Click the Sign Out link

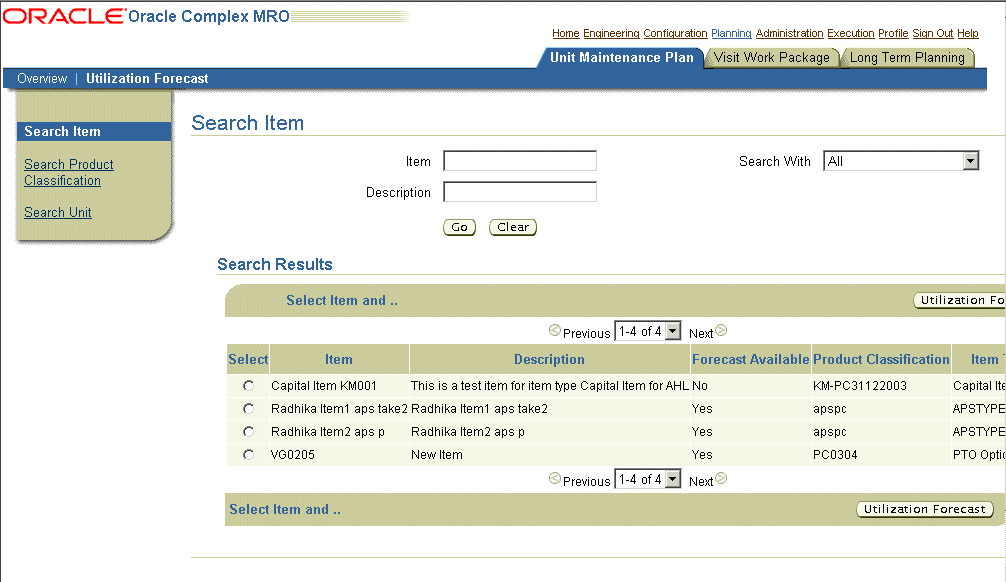[933, 33]
